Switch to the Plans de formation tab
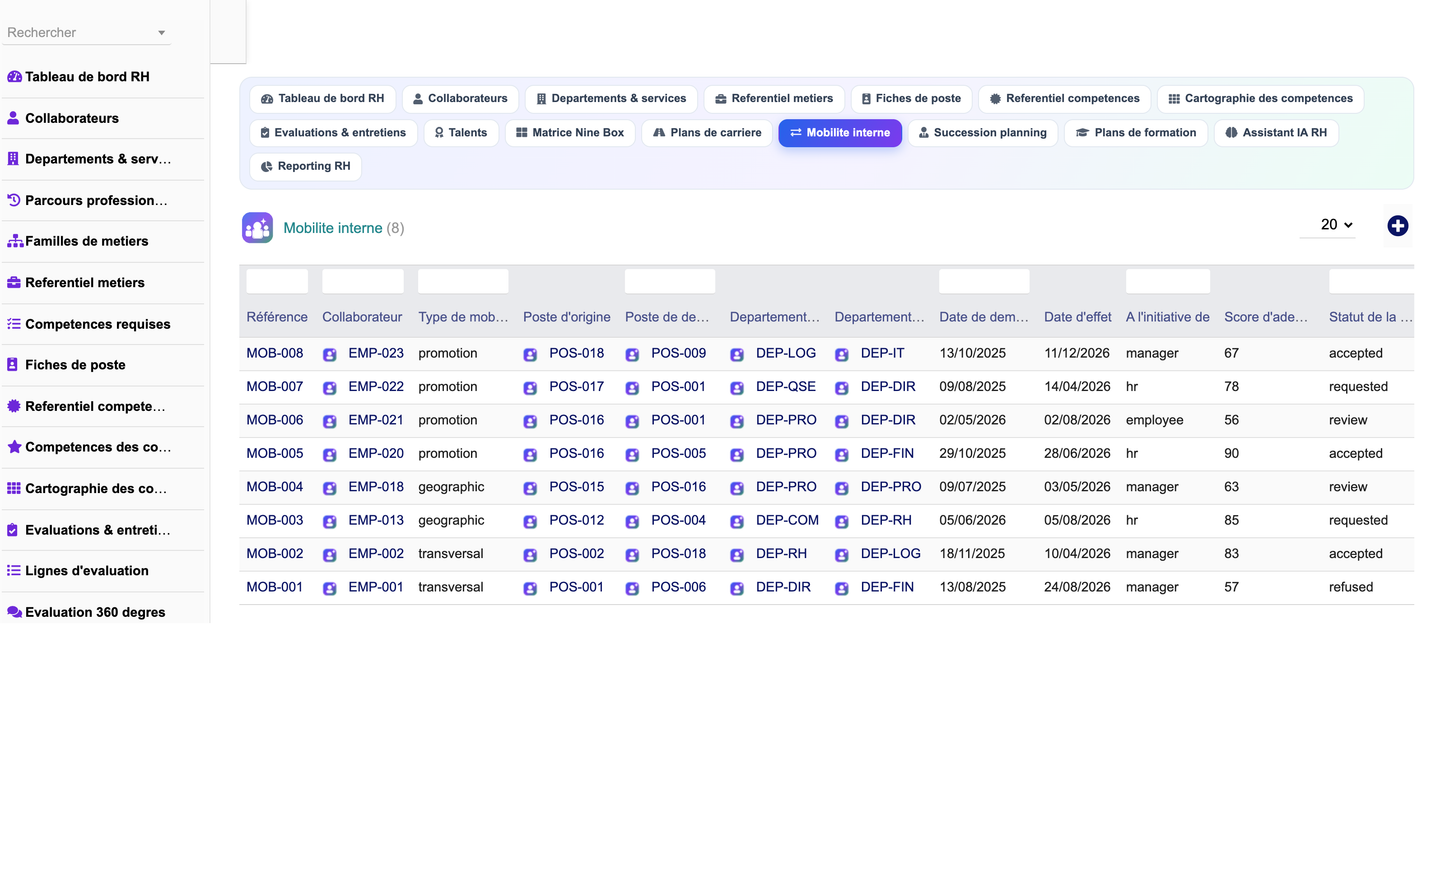1445x894 pixels. point(1136,133)
